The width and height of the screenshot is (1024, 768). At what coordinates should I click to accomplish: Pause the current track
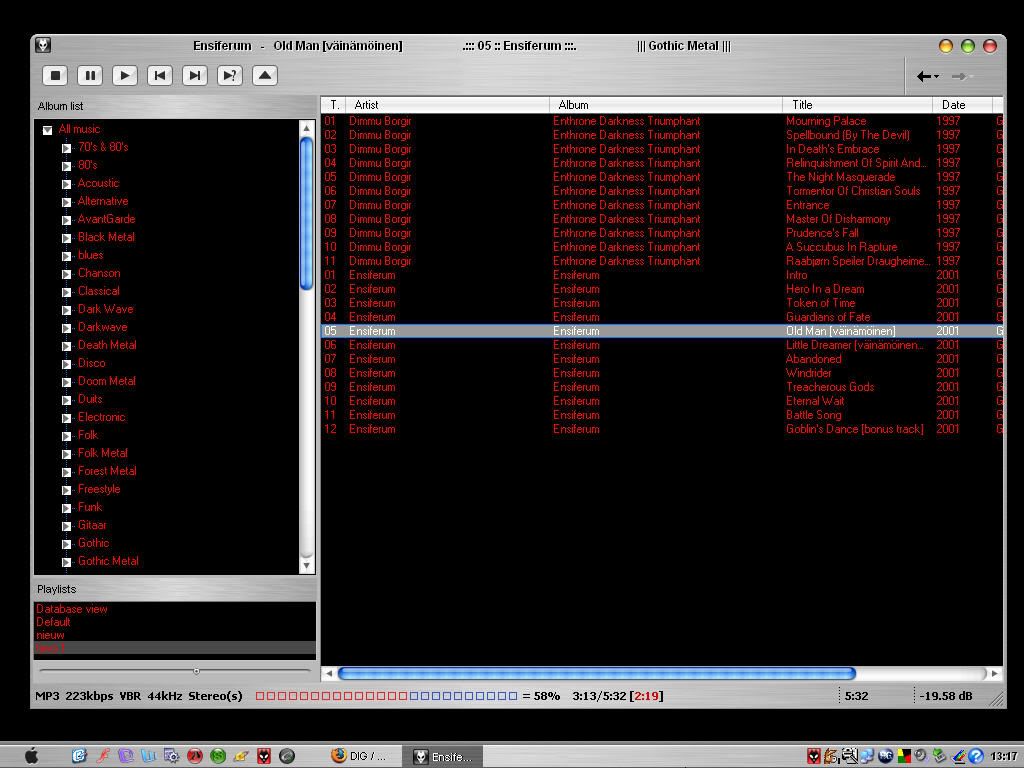click(x=90, y=76)
